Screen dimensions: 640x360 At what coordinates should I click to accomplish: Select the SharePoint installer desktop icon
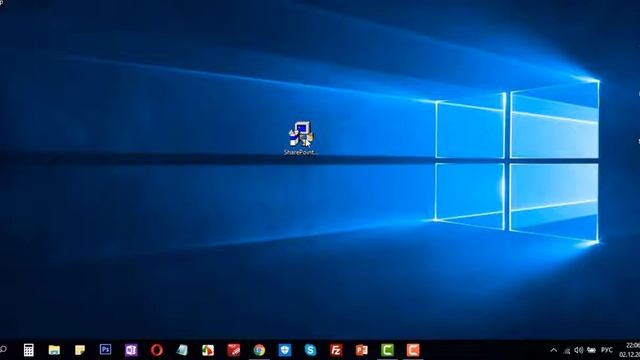coord(301,138)
